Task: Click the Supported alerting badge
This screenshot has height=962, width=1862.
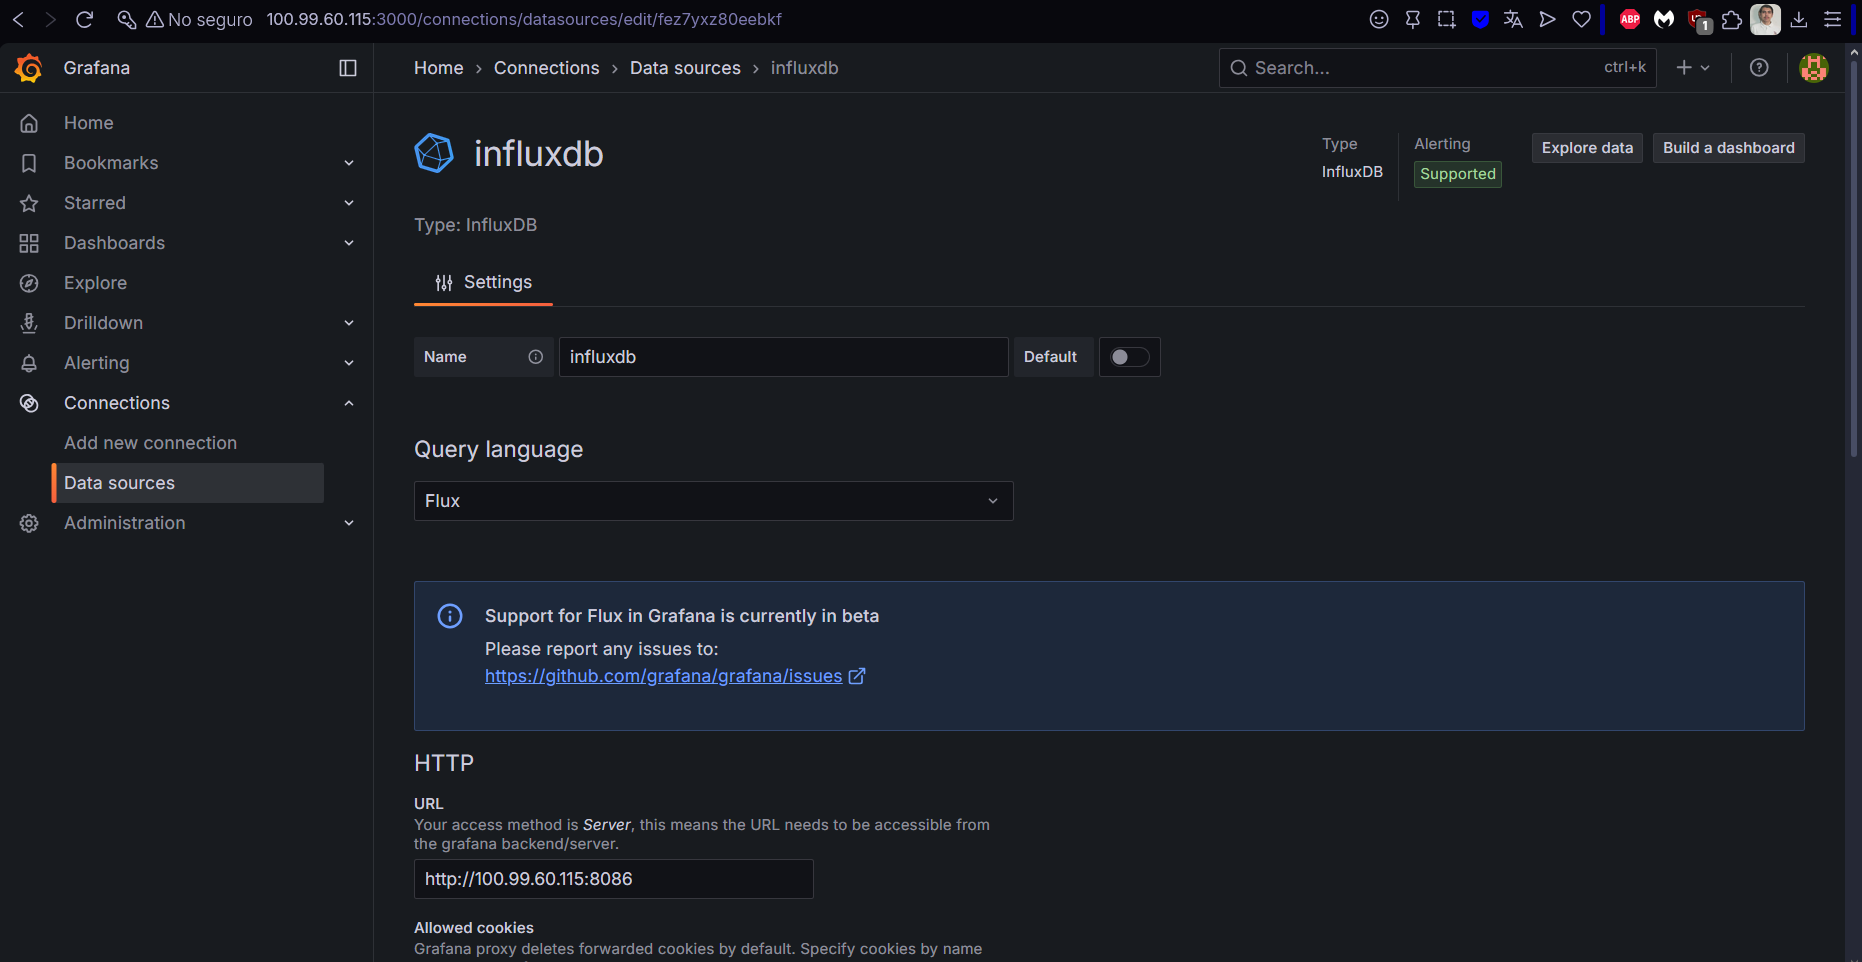Action: [x=1458, y=174]
